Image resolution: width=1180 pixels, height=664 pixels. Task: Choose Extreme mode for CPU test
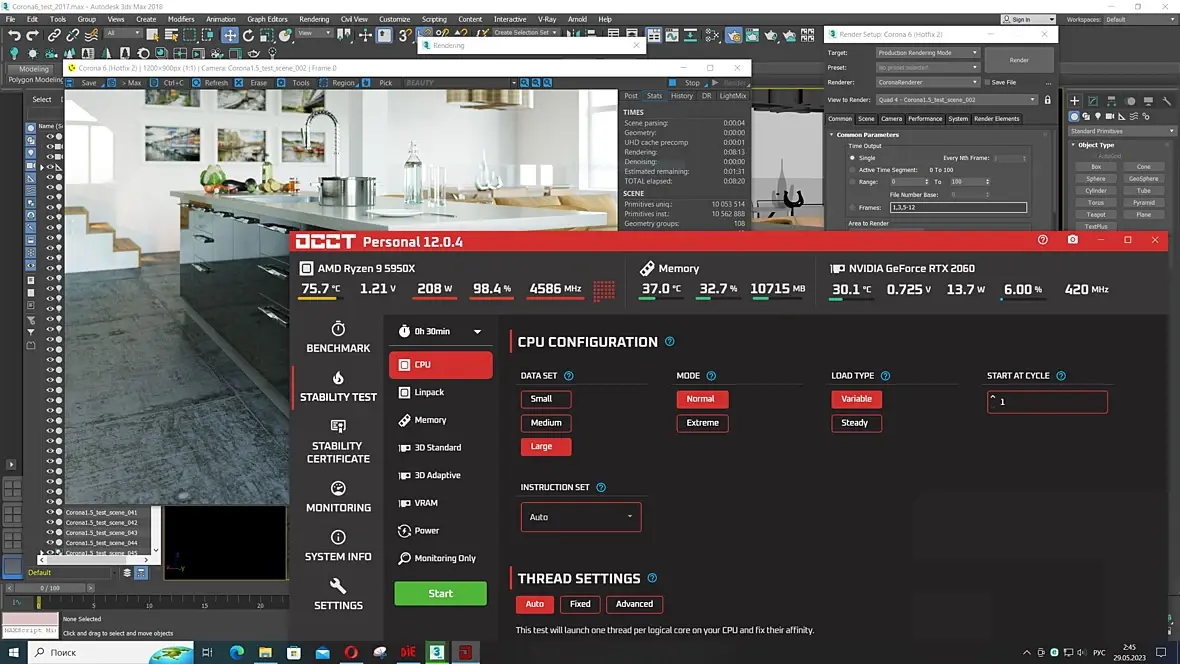(x=702, y=422)
